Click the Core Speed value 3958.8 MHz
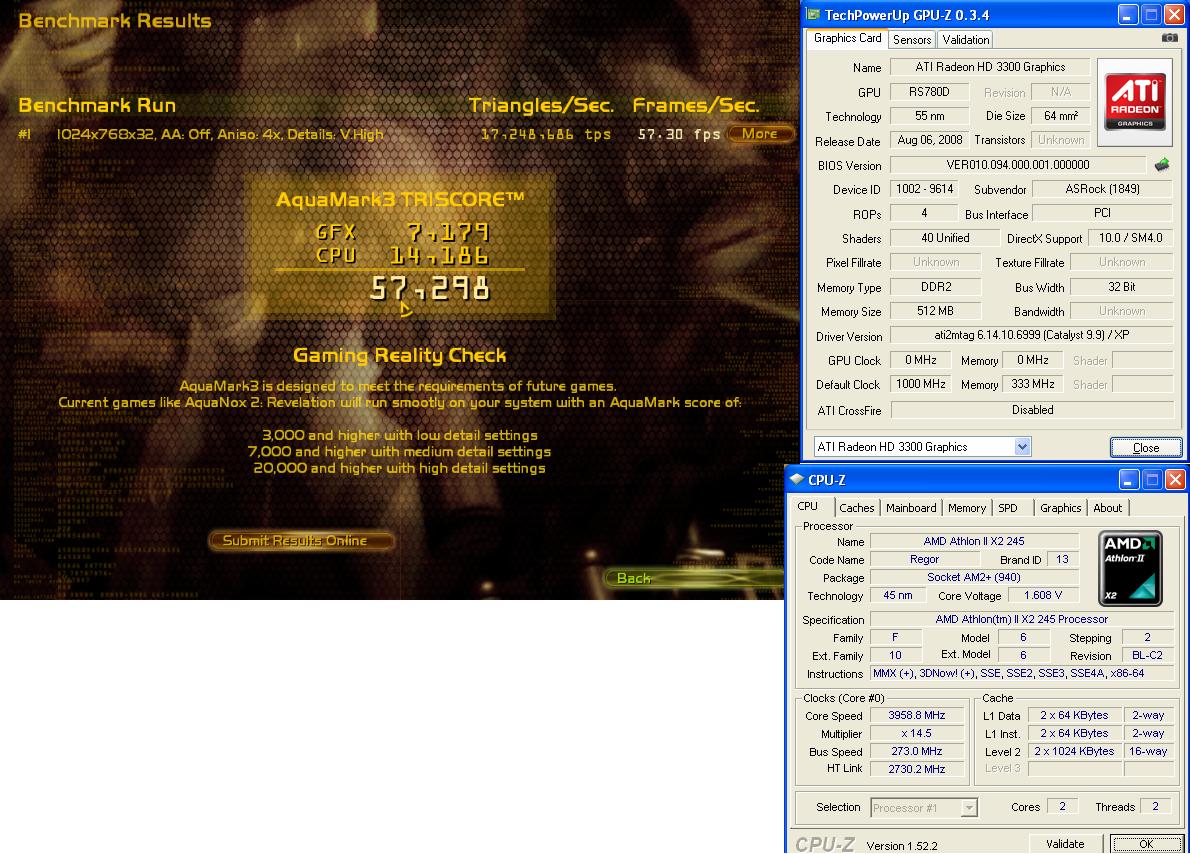The height and width of the screenshot is (854, 1190). click(916, 715)
